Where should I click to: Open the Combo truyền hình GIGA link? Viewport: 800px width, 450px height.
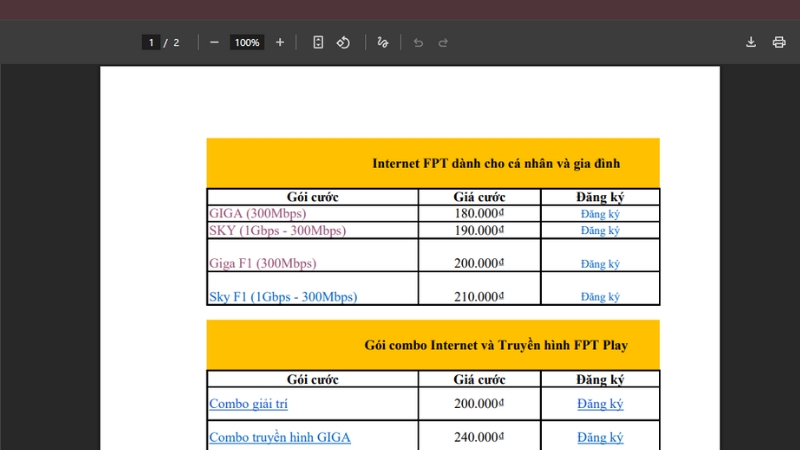pyautogui.click(x=279, y=437)
